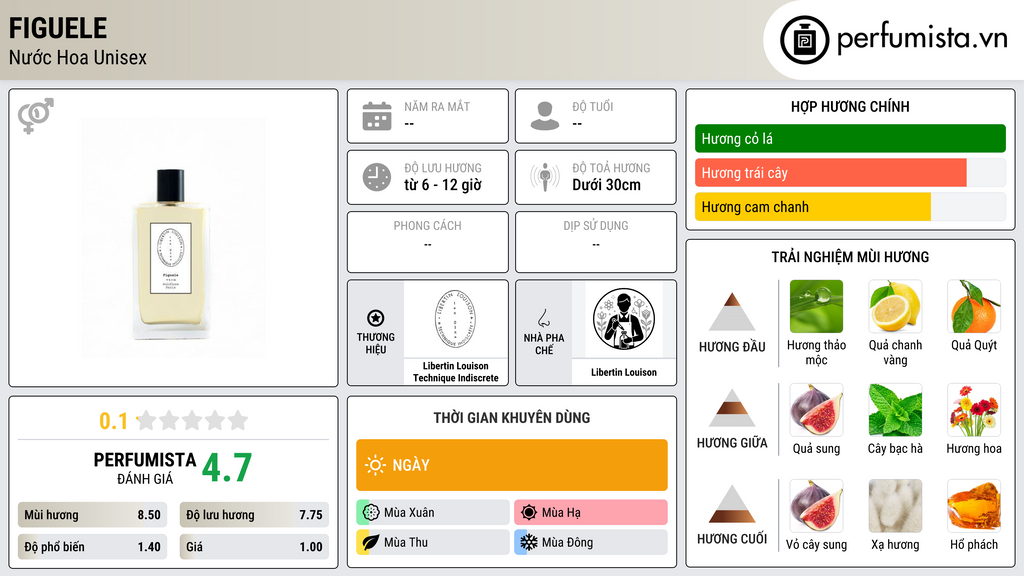
Task: Click the snowflake icon for Mùa Đông
Action: (x=529, y=542)
